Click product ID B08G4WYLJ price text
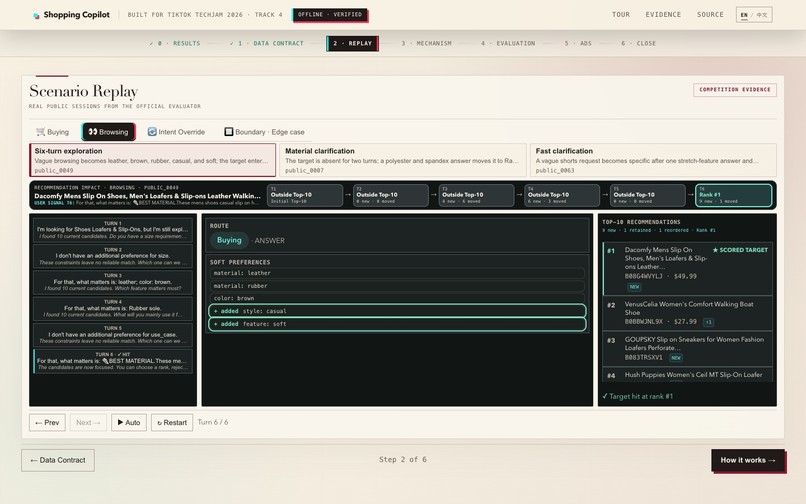Image resolution: width=806 pixels, height=504 pixels. [661, 276]
